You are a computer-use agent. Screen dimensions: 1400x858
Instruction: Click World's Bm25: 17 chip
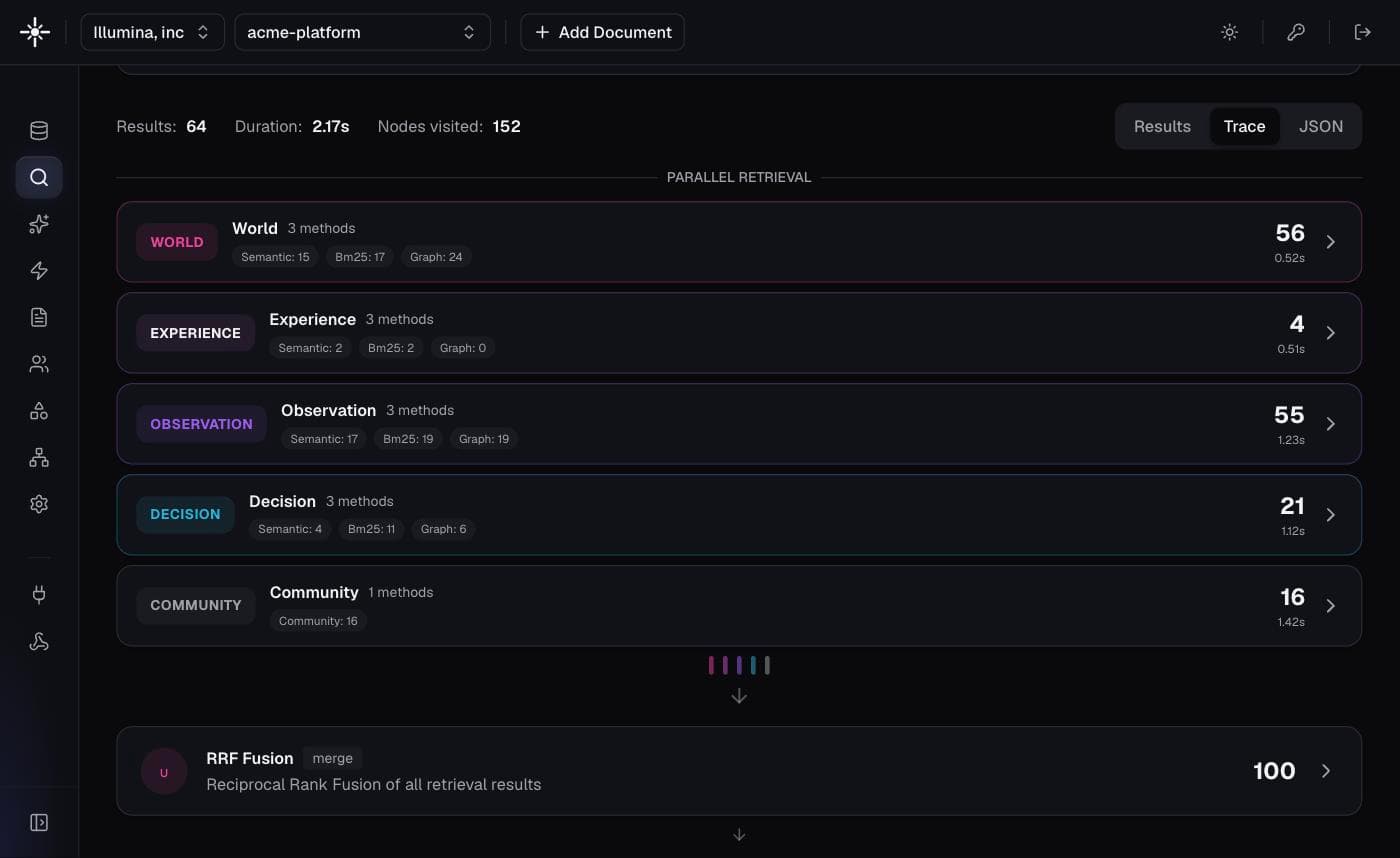point(360,257)
